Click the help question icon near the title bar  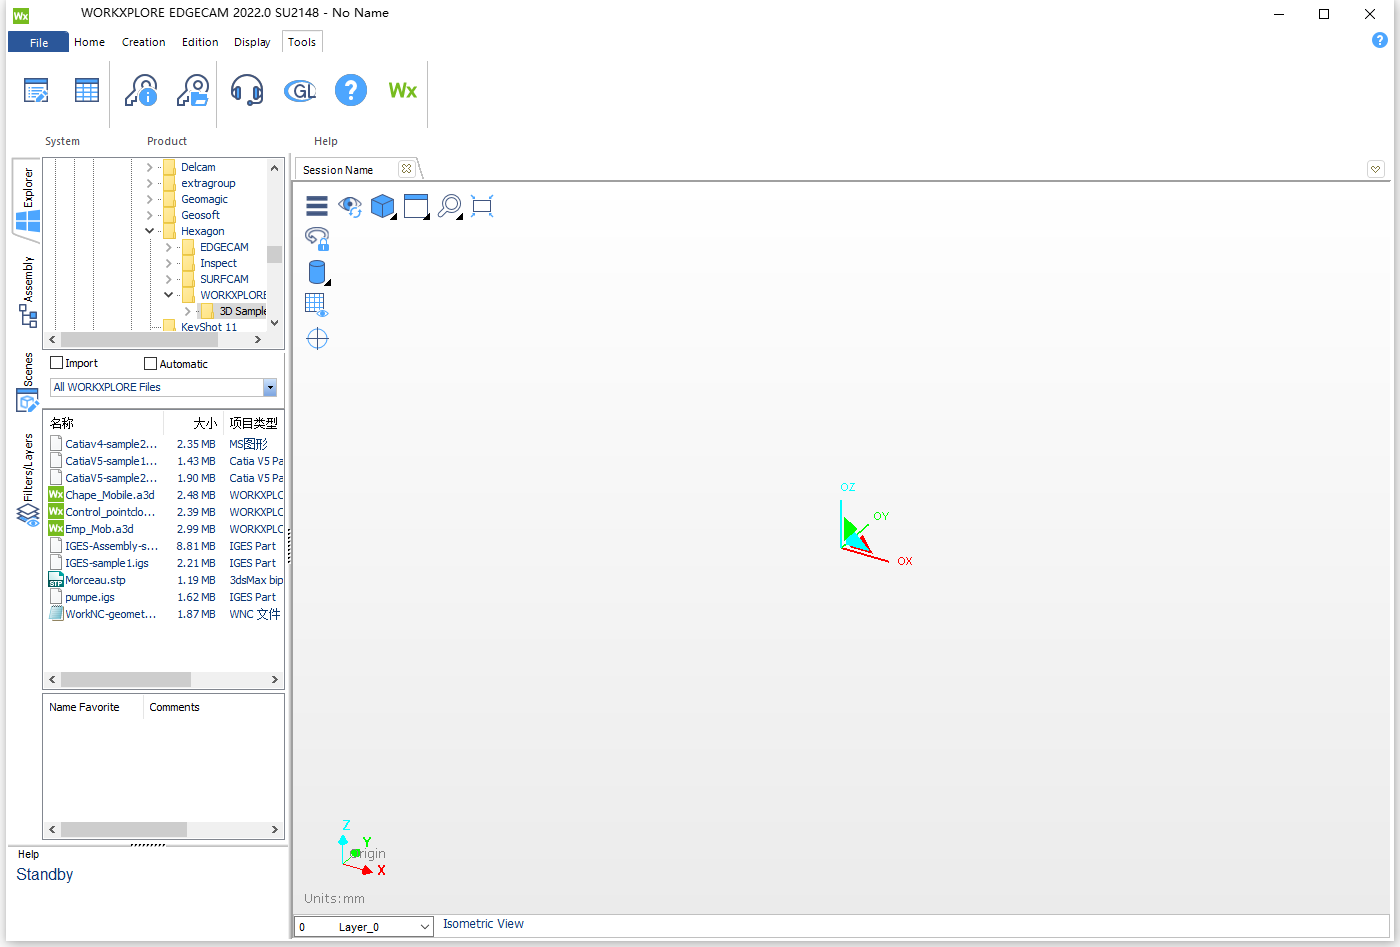(1380, 41)
